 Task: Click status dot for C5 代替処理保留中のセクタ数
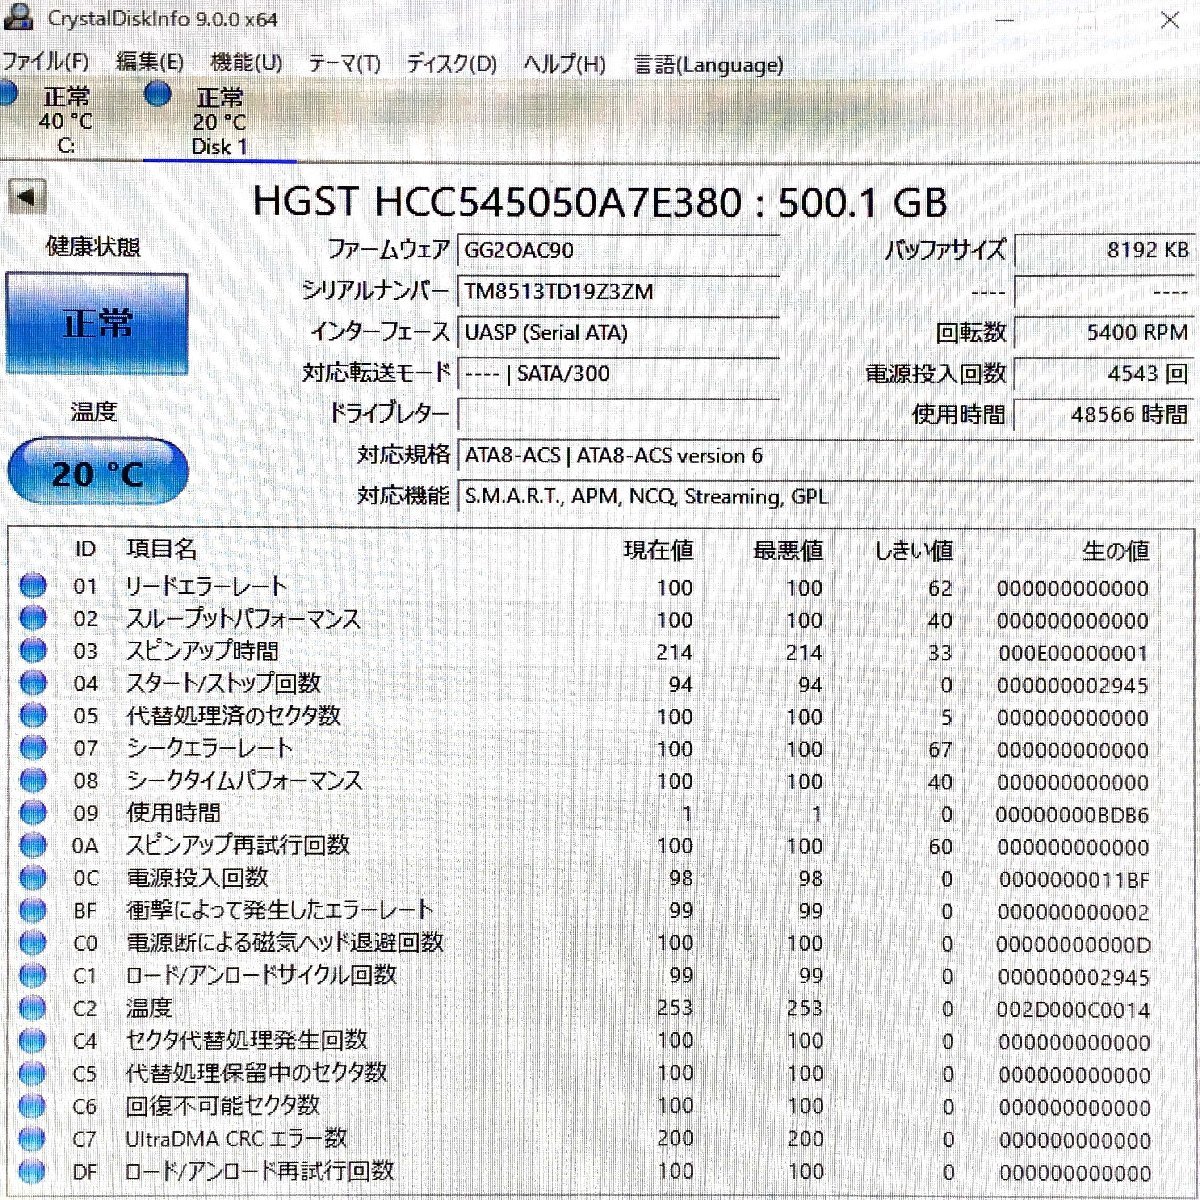[33, 1073]
